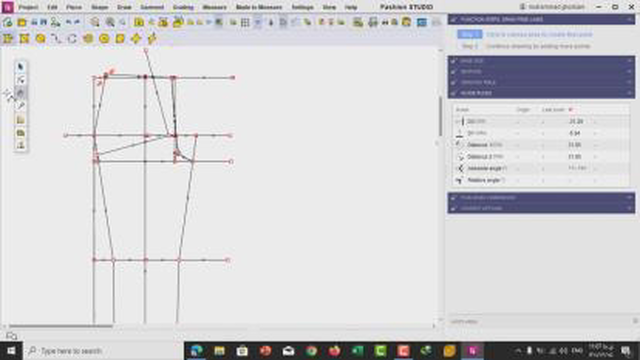Open the Shape menu
Screen dimensions: 640x360
[x=100, y=7]
